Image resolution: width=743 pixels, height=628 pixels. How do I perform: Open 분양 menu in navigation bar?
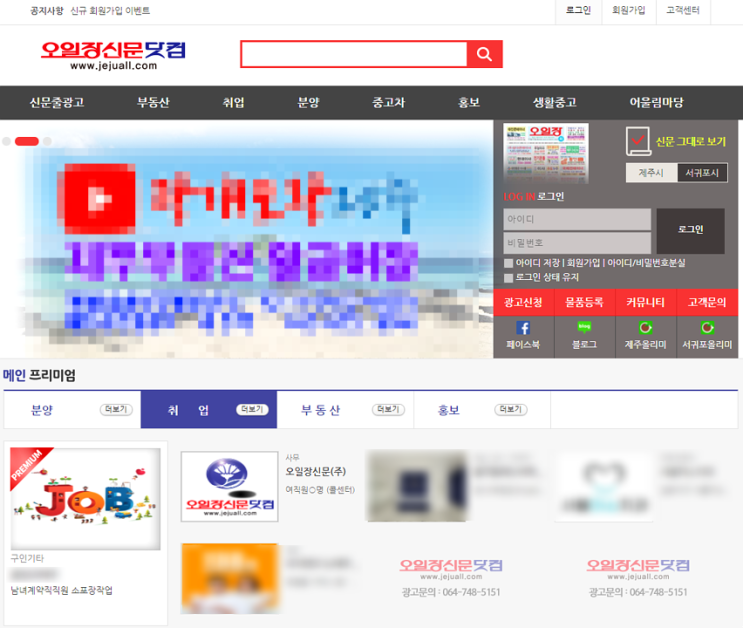click(x=308, y=102)
